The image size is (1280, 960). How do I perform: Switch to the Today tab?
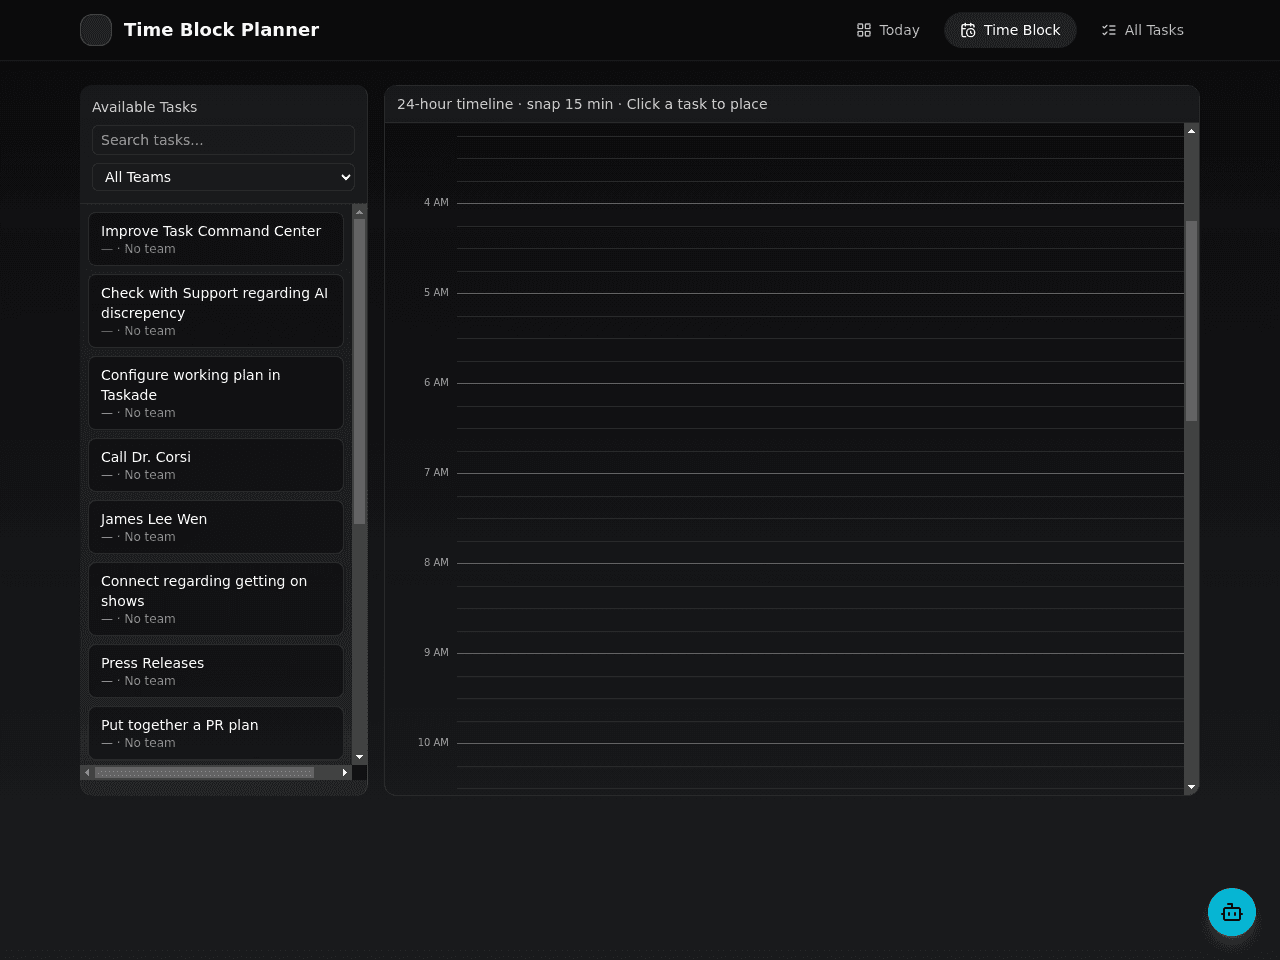coord(888,30)
